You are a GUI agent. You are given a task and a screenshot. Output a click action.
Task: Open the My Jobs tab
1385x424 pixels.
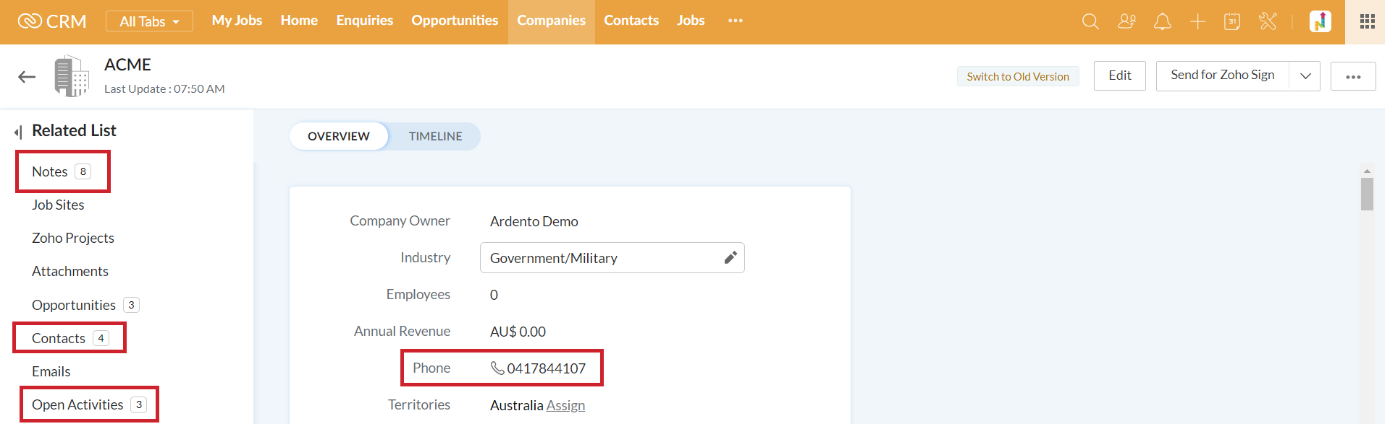(237, 20)
